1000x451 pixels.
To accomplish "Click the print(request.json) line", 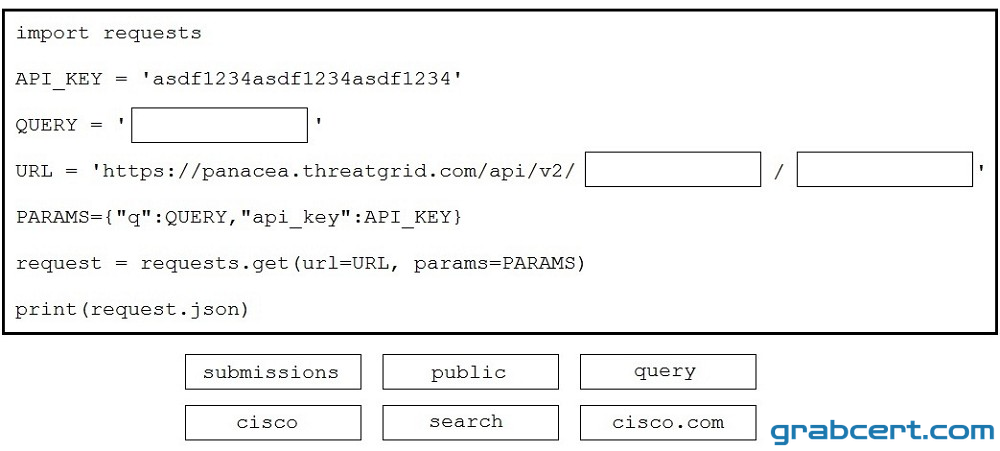I will 131,310.
